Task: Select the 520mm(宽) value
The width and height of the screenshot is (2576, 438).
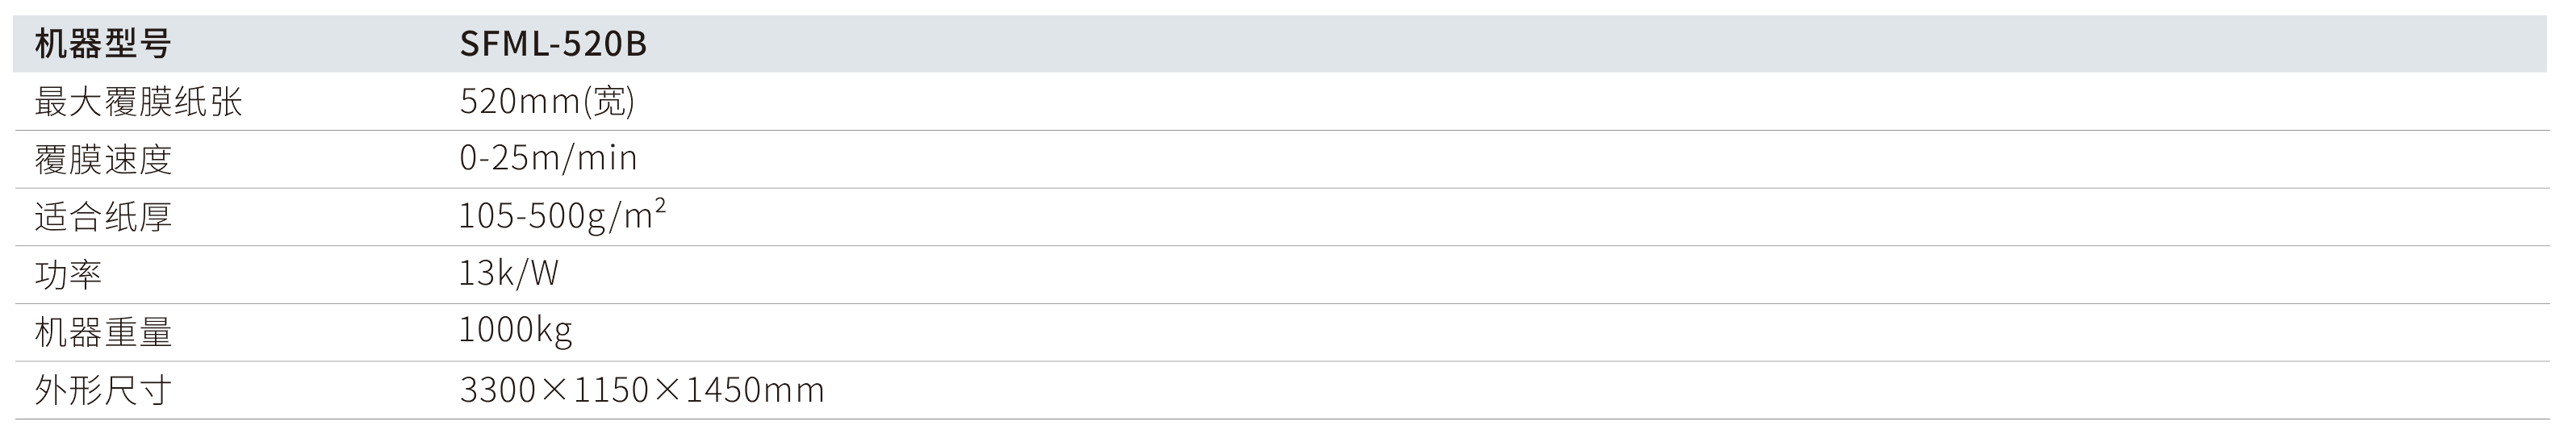Action: [x=547, y=102]
